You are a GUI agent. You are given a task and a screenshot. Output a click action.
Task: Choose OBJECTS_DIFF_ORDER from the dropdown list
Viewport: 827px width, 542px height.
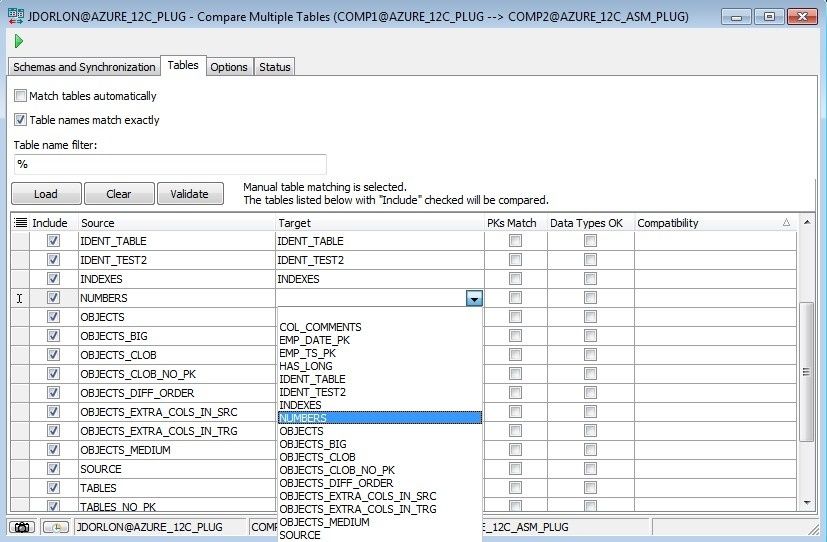click(x=380, y=483)
